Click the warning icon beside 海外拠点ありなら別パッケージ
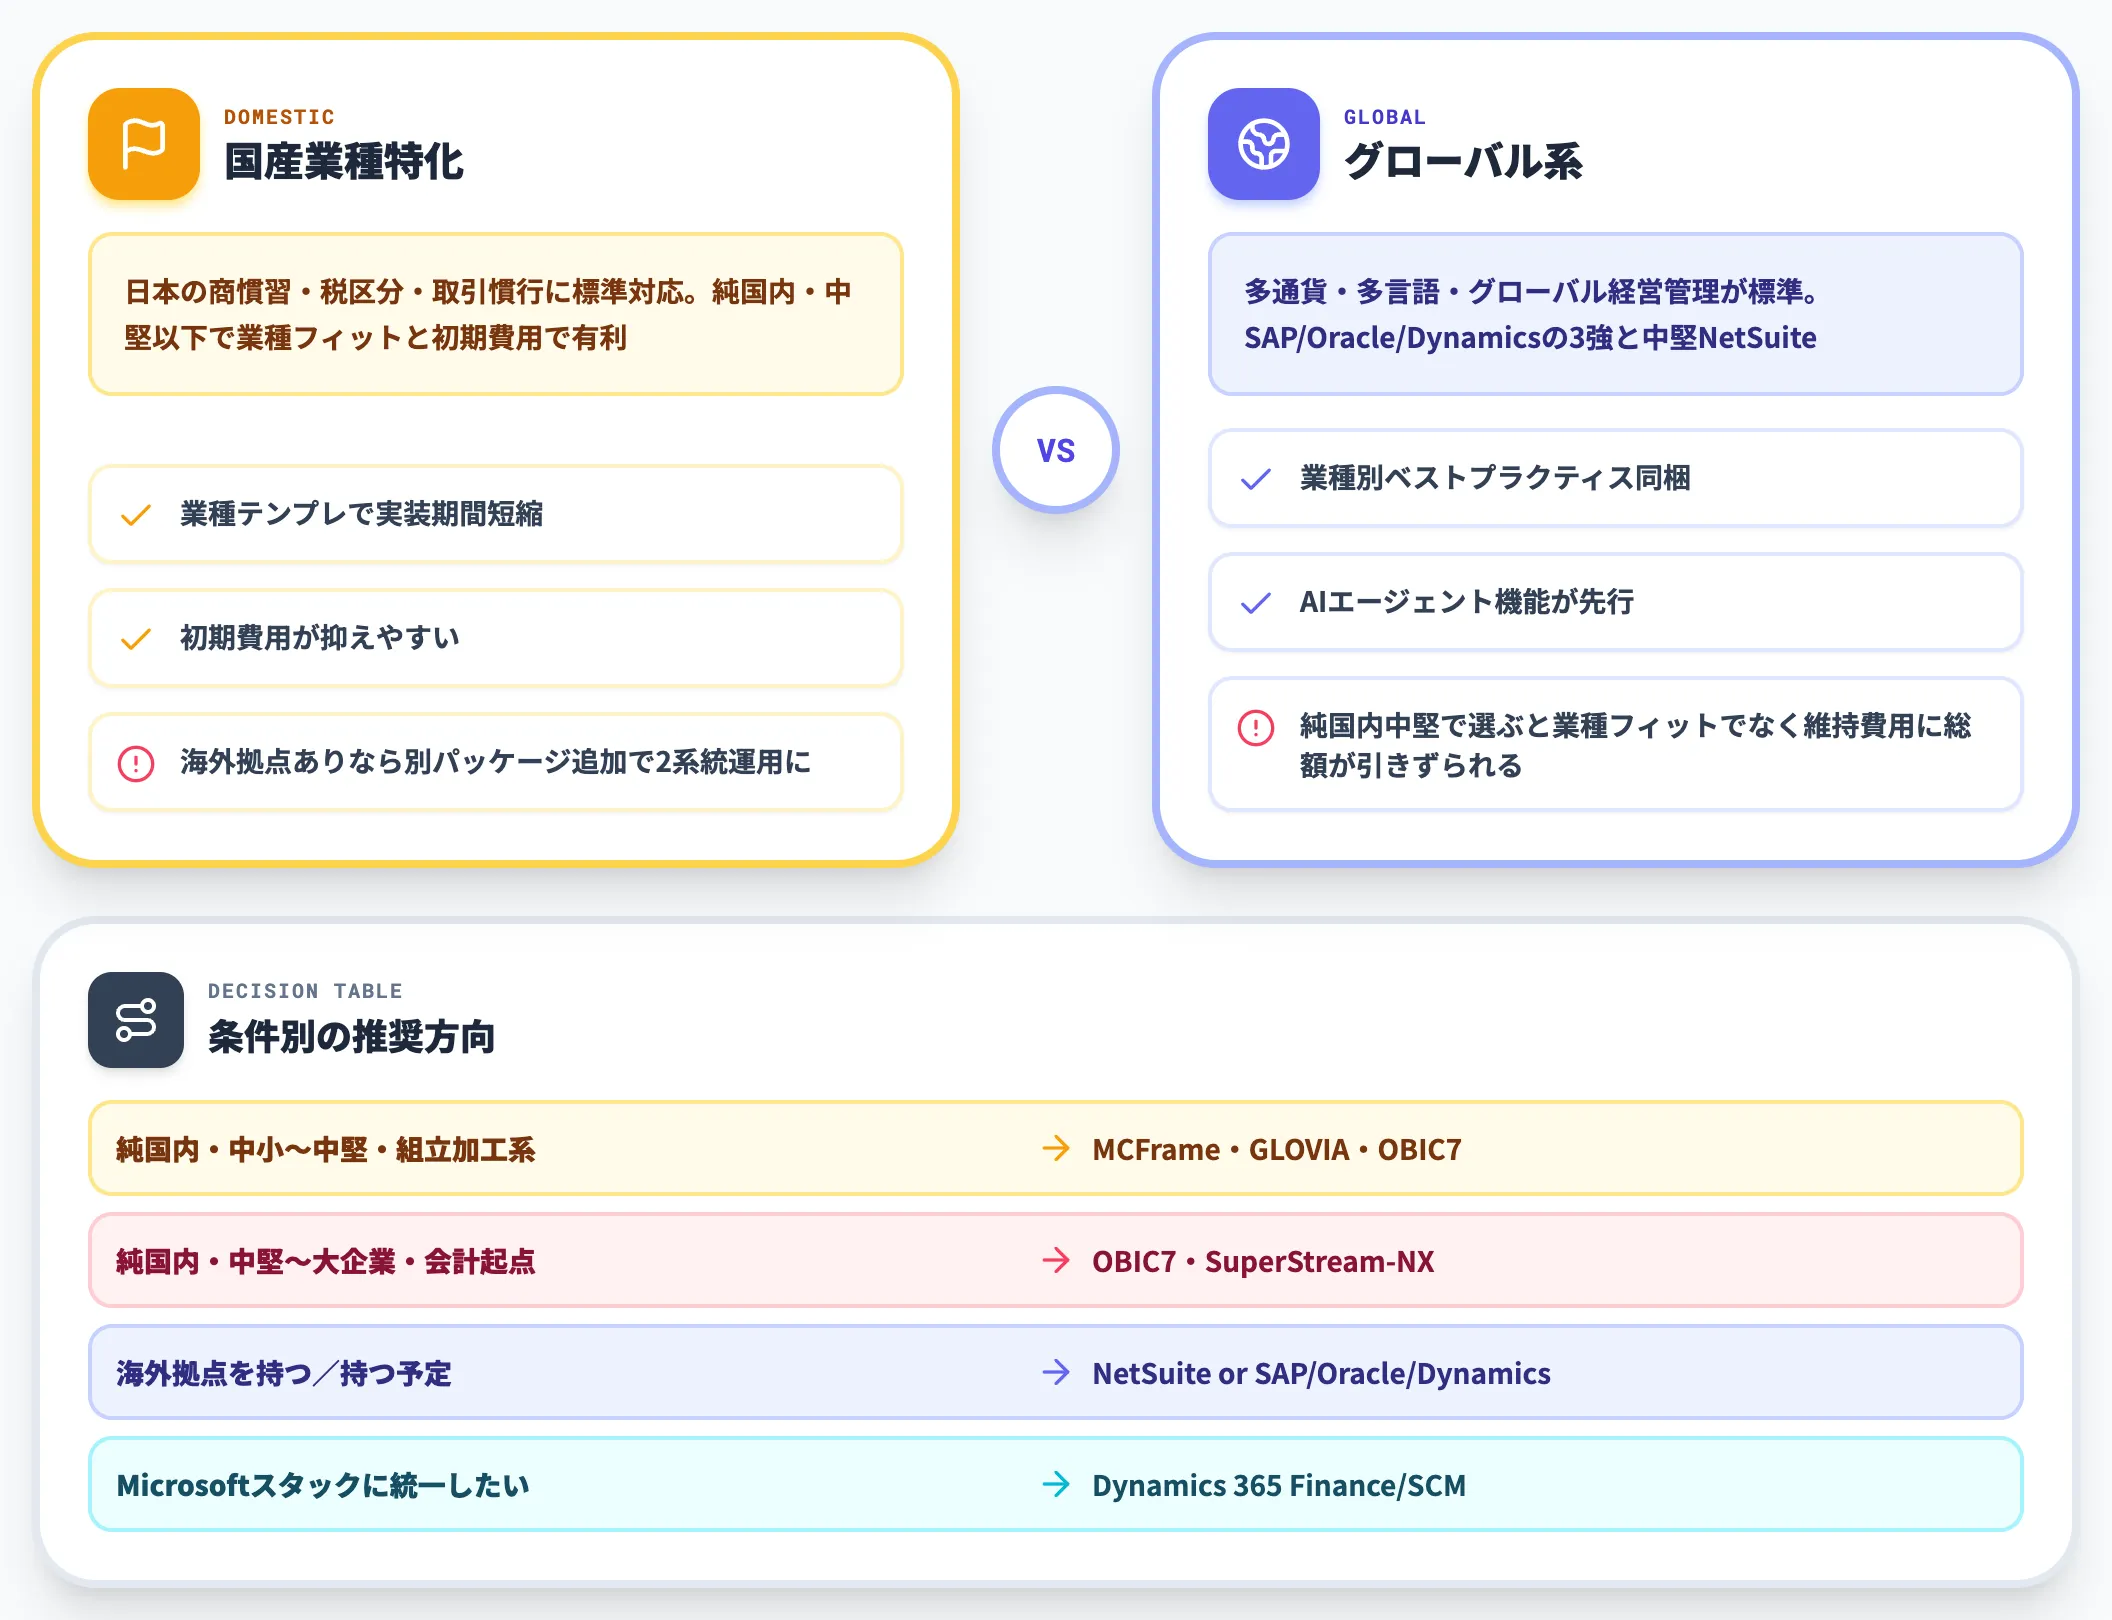Screen dimensions: 2112x1620 (x=136, y=763)
